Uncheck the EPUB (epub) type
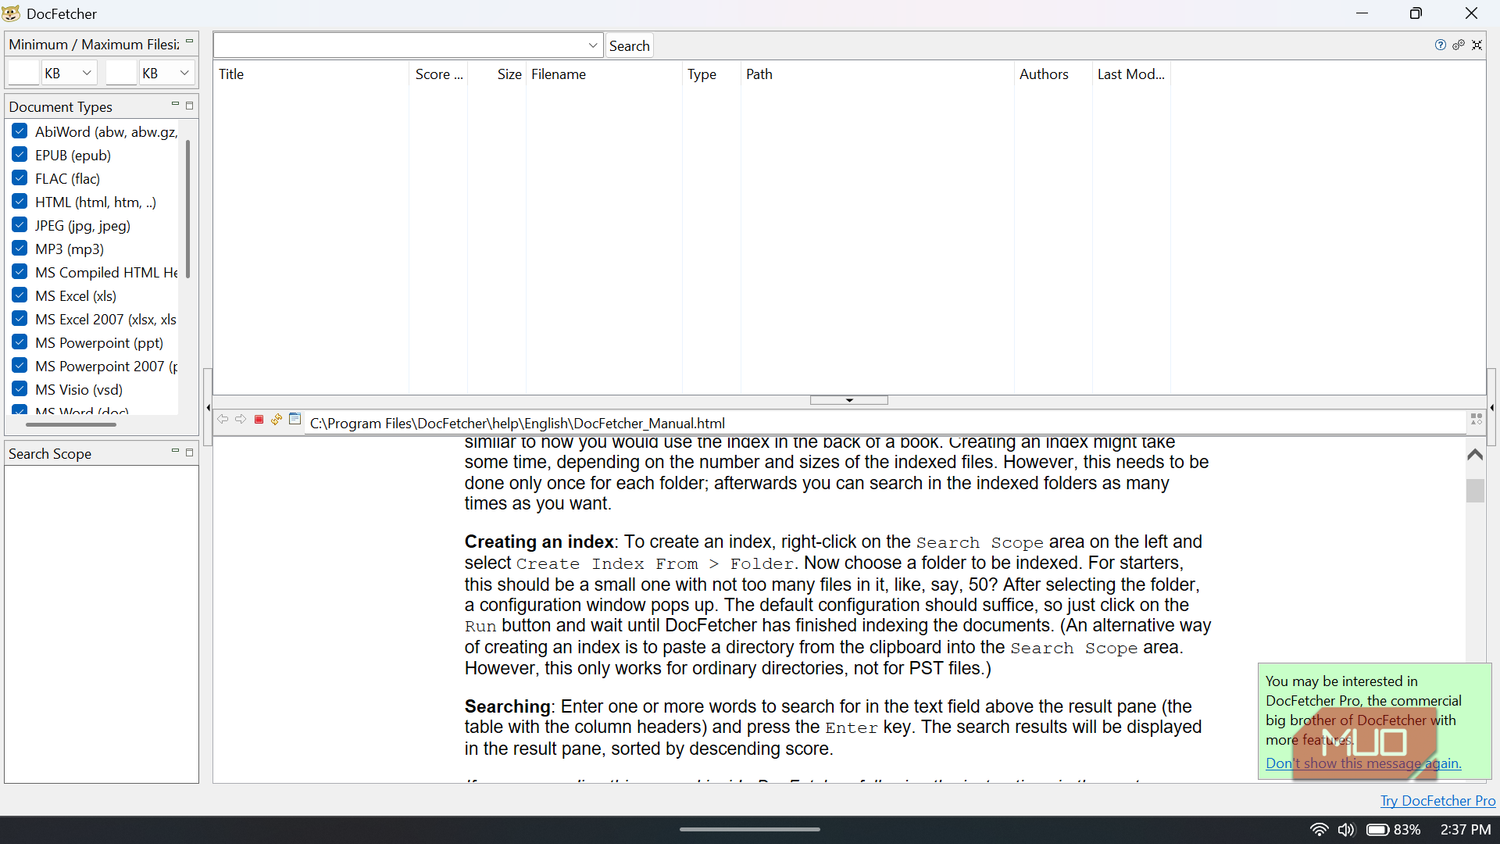The image size is (1500, 844). 19,155
